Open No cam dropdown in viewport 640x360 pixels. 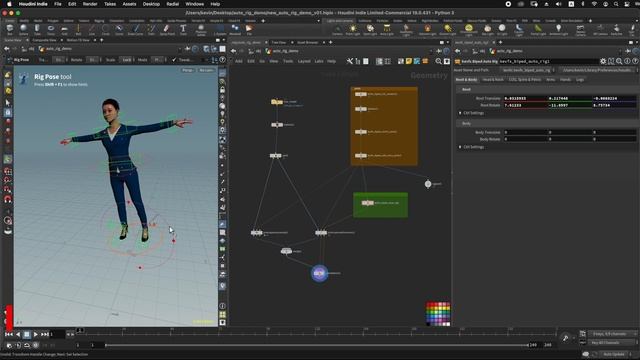207,71
